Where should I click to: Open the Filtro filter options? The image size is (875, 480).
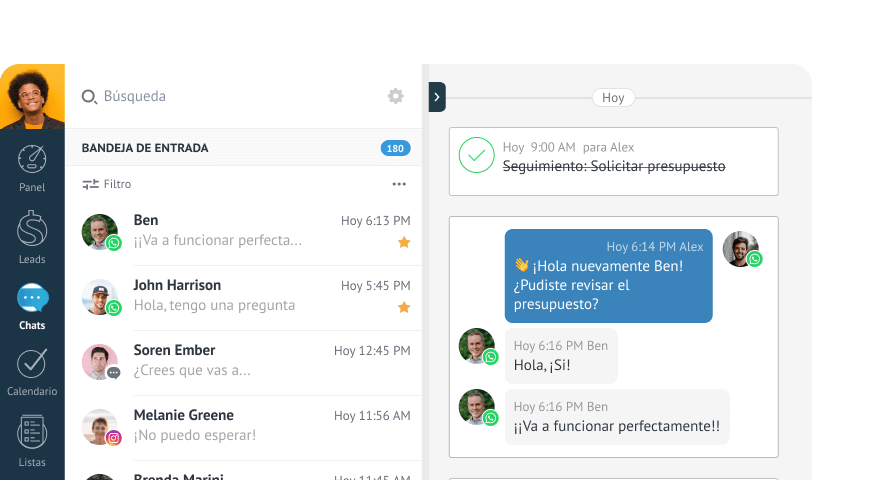pyautogui.click(x=107, y=184)
